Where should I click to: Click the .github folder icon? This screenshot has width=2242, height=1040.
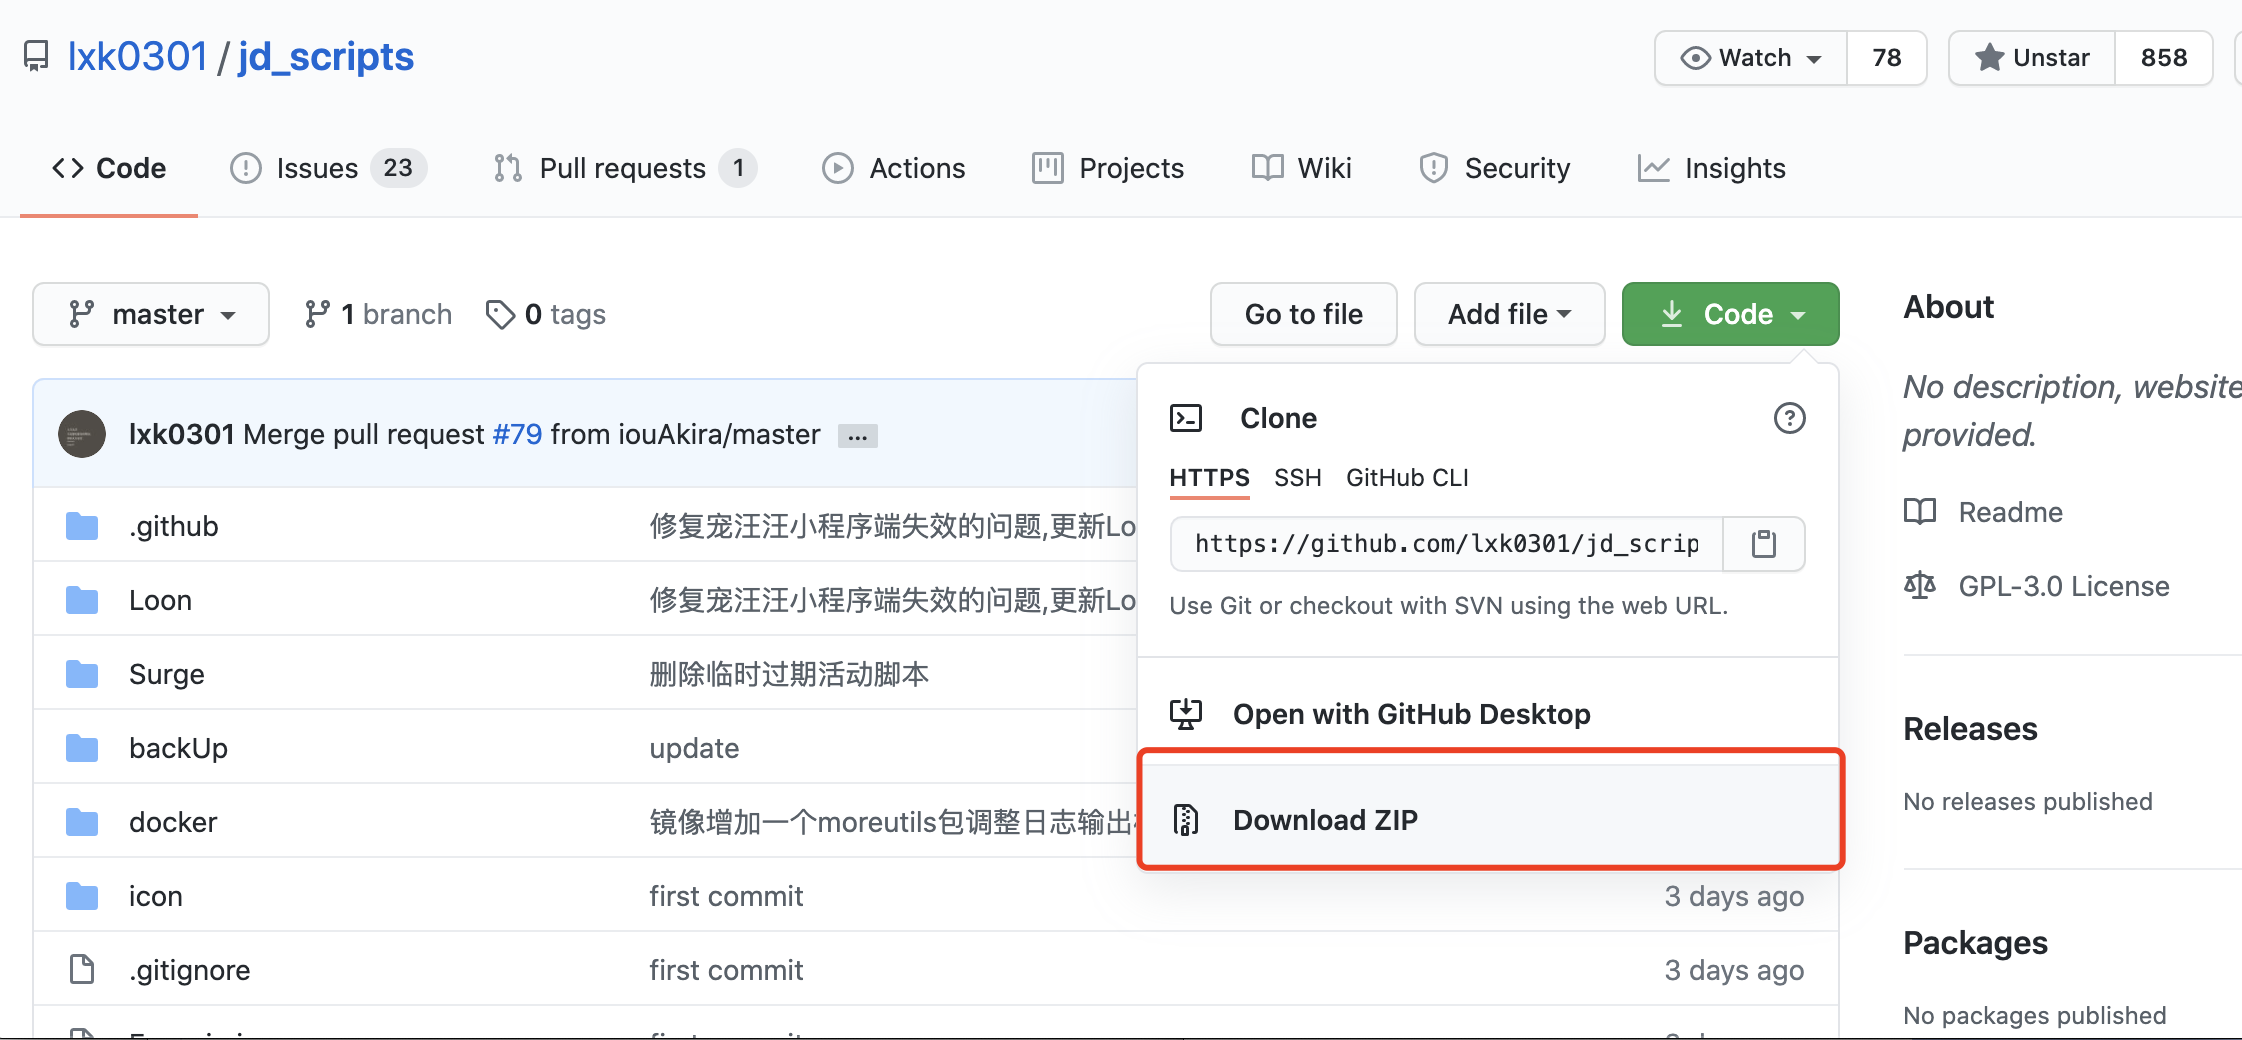click(82, 526)
